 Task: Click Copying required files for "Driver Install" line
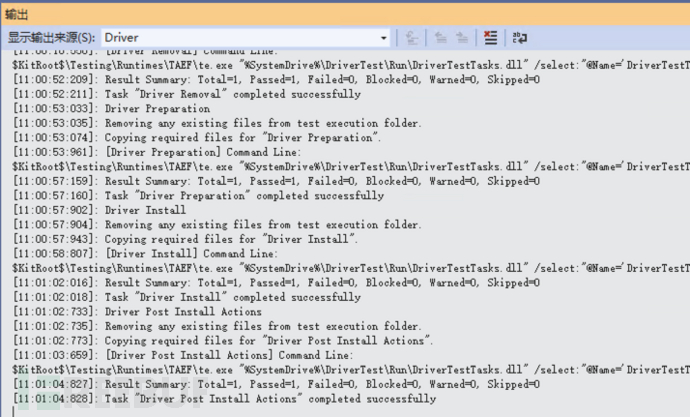pos(185,239)
